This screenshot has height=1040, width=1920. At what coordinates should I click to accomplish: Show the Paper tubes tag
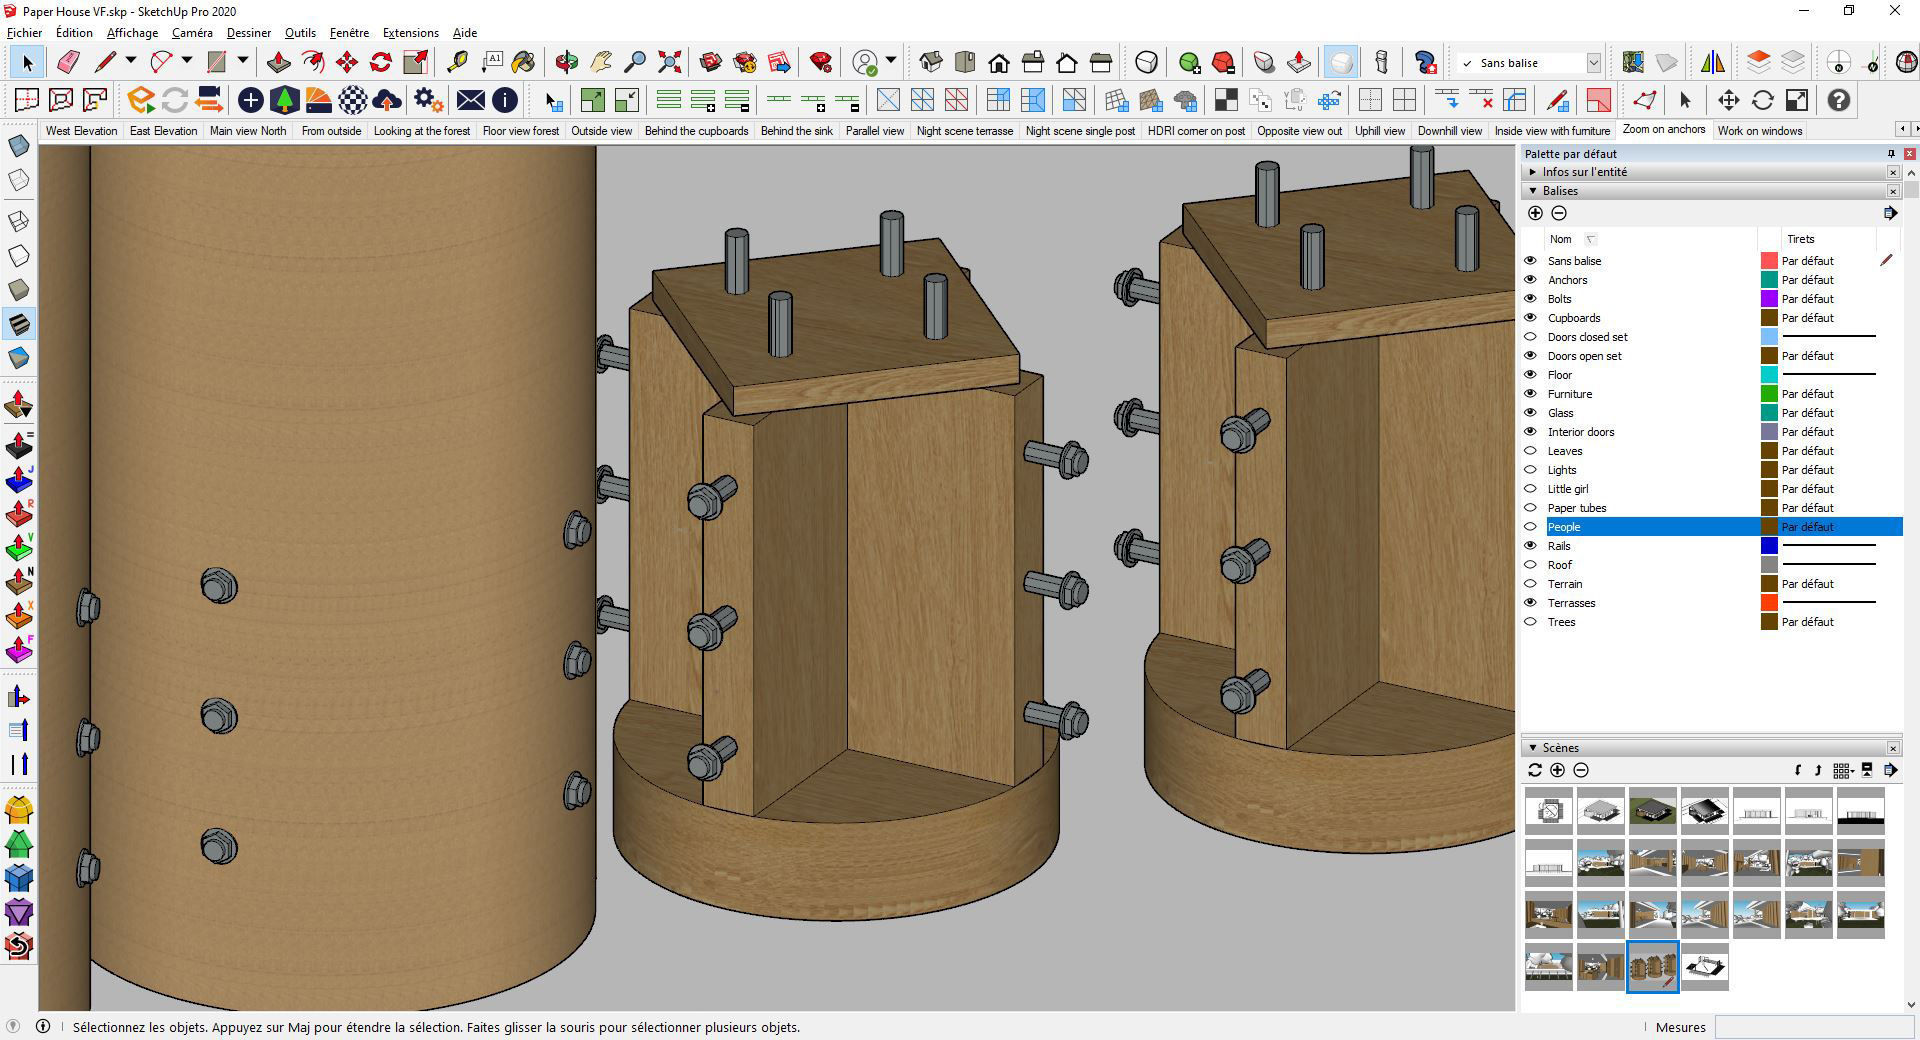point(1530,508)
